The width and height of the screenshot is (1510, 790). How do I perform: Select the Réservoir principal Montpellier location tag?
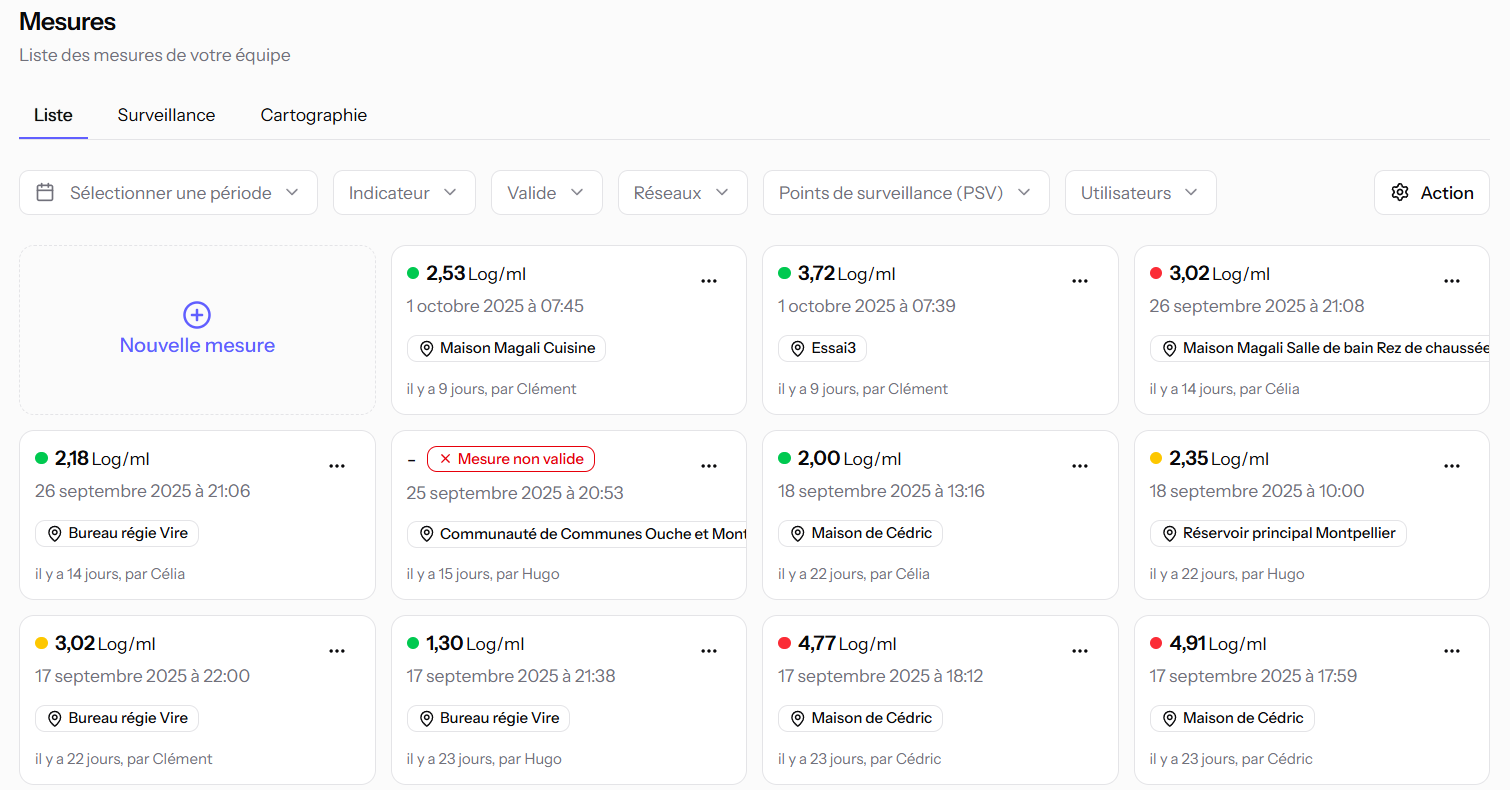(x=1278, y=534)
